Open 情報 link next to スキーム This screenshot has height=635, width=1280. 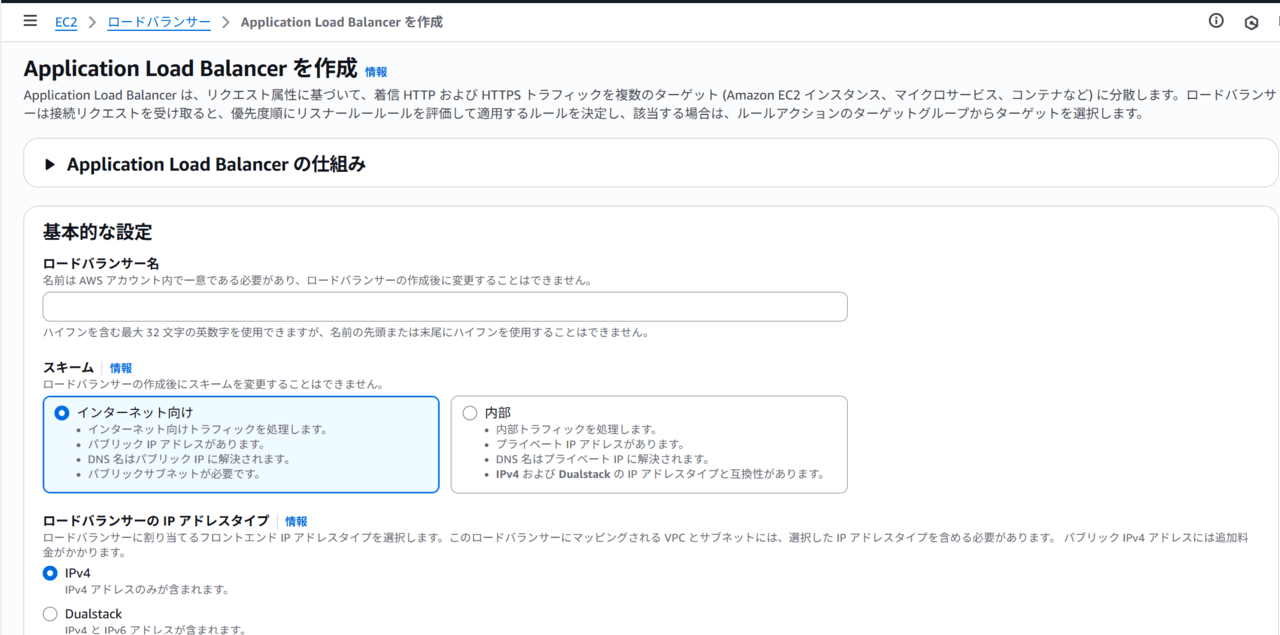point(121,368)
